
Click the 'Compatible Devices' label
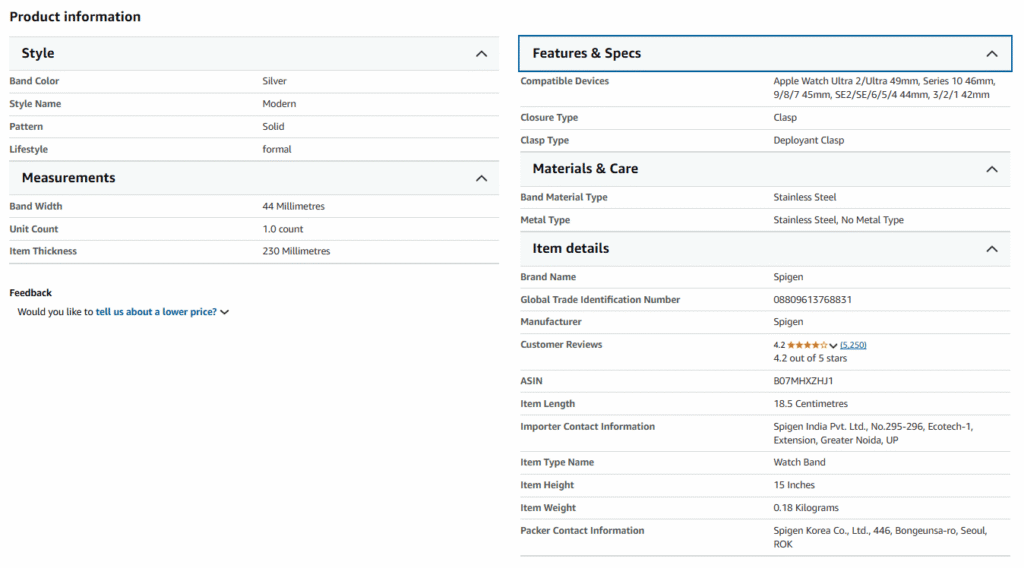click(564, 81)
